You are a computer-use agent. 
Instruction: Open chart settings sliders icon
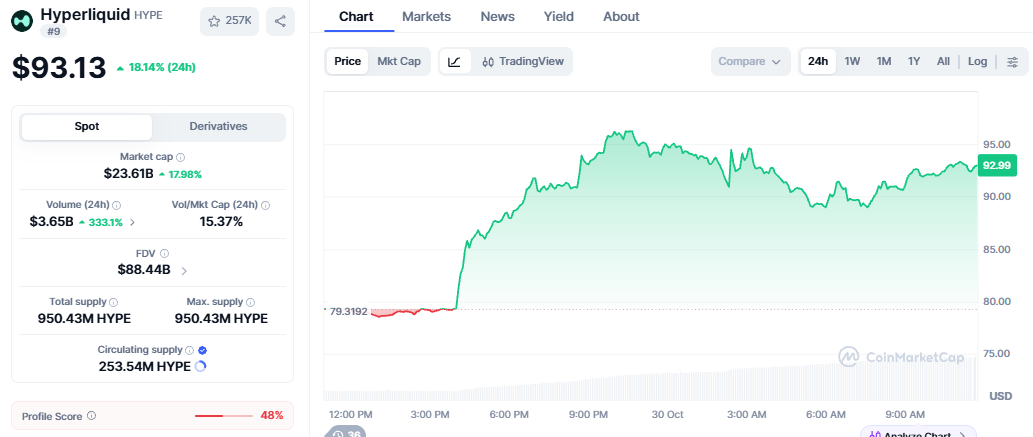[x=1013, y=61]
